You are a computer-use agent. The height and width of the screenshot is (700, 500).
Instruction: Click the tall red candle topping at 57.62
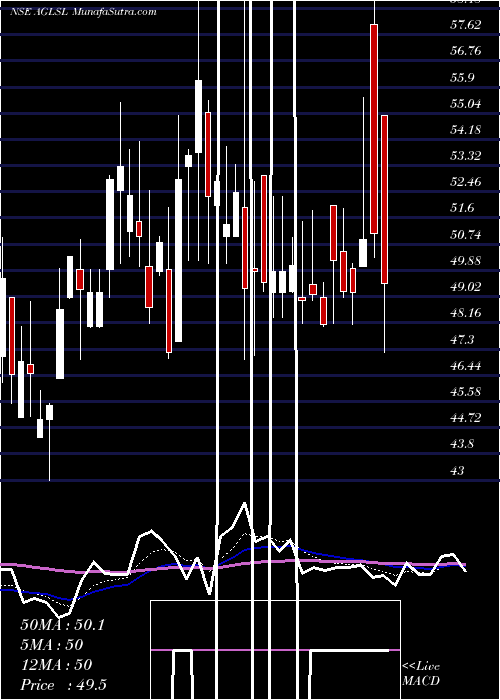[374, 129]
